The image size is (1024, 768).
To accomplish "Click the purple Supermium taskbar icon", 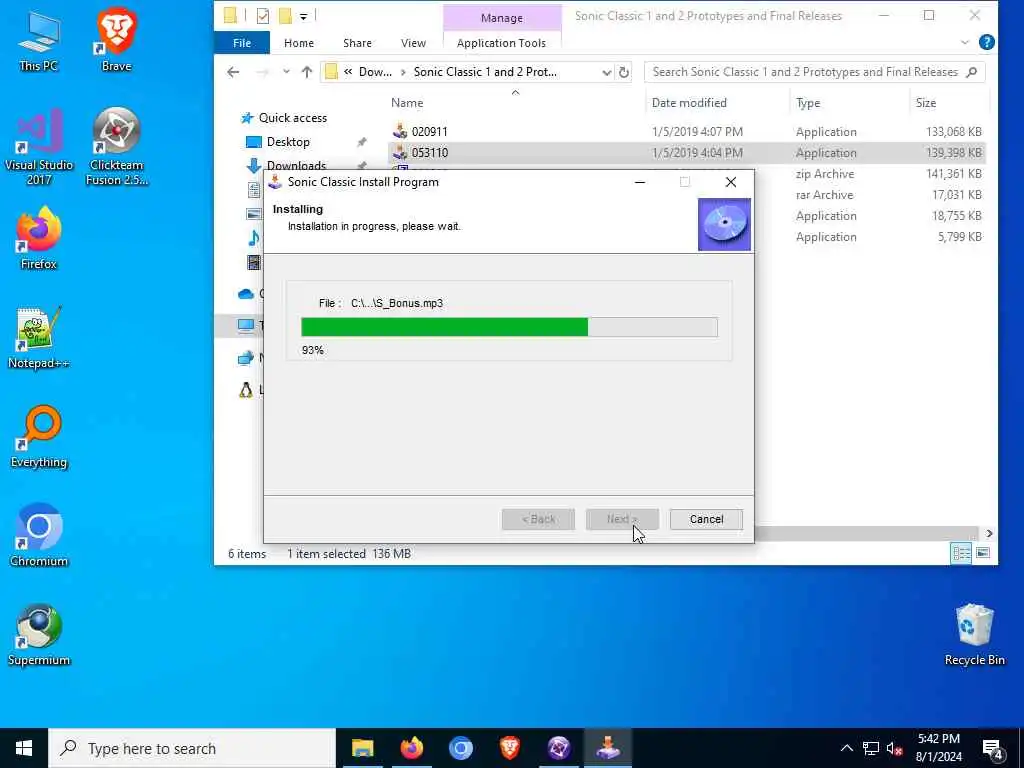I will (558, 748).
